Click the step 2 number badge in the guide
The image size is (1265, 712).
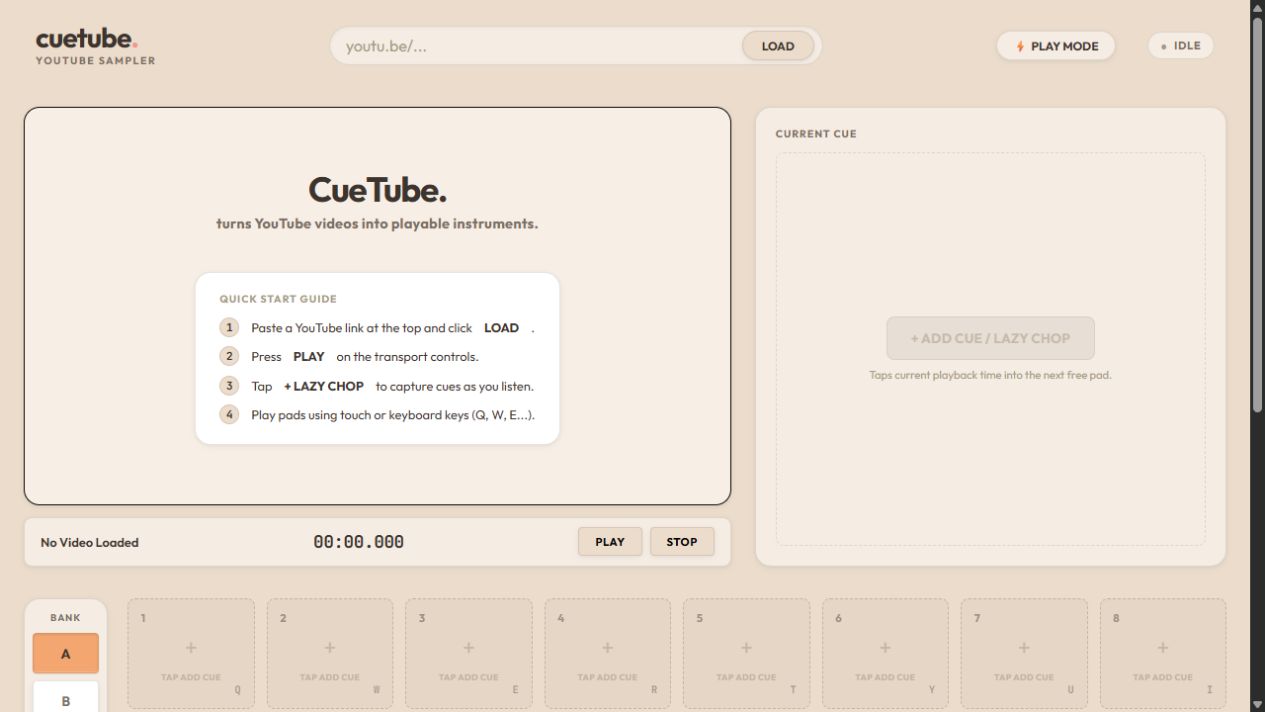[x=229, y=356]
